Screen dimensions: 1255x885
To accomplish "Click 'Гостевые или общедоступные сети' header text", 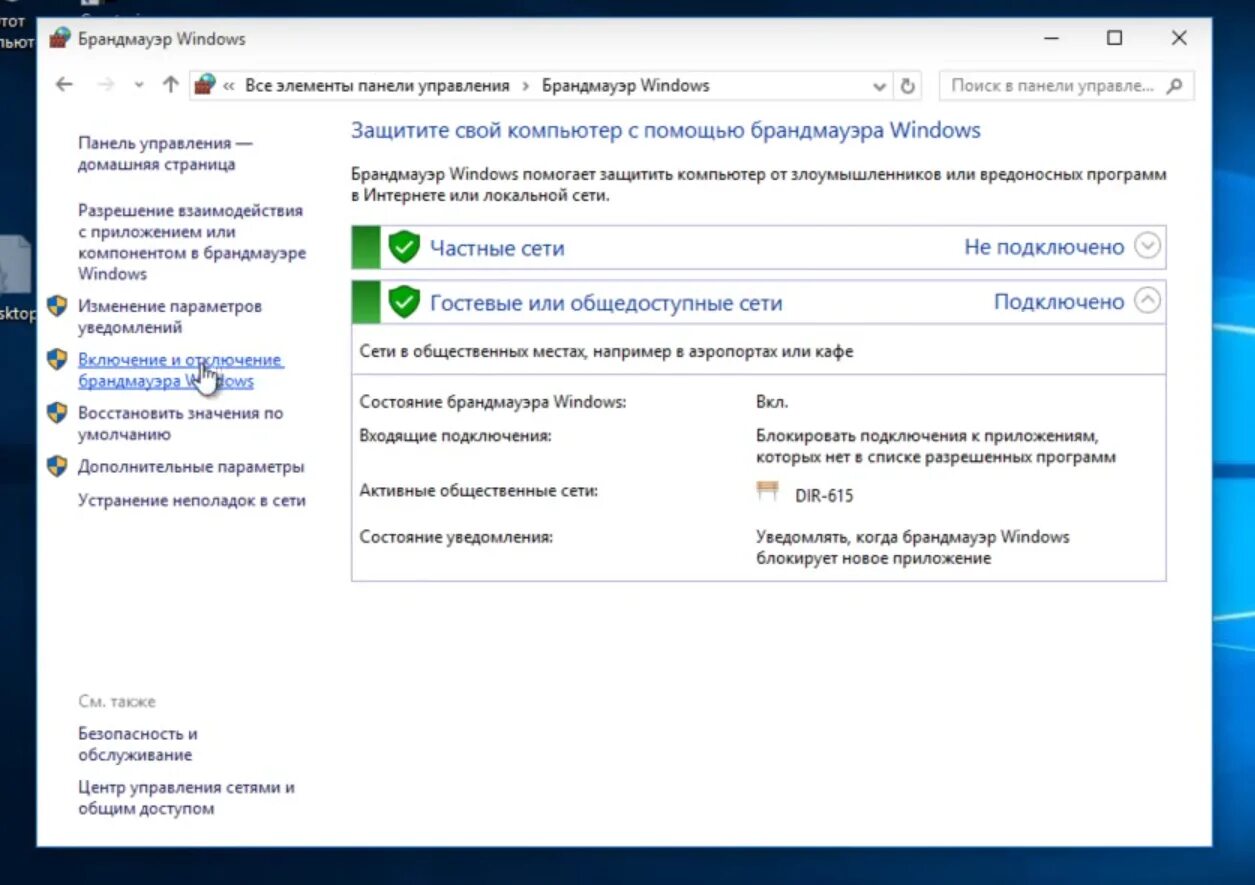I will (x=606, y=303).
